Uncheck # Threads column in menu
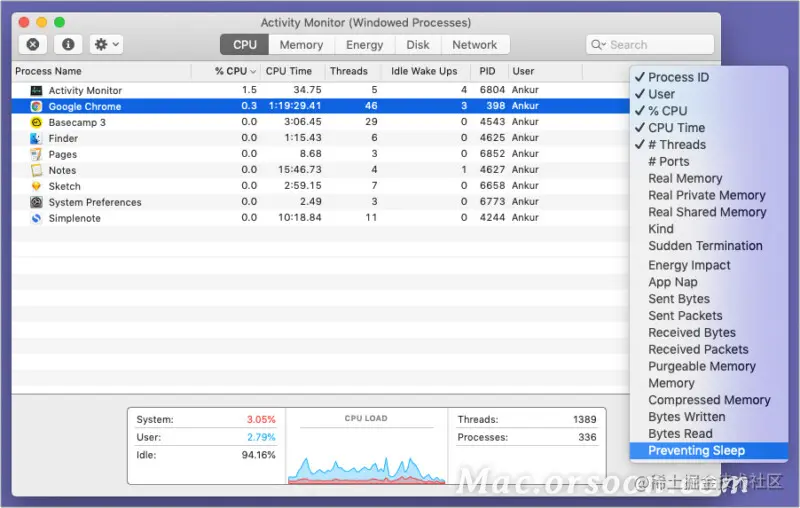Viewport: 800px width, 508px height. coord(709,144)
